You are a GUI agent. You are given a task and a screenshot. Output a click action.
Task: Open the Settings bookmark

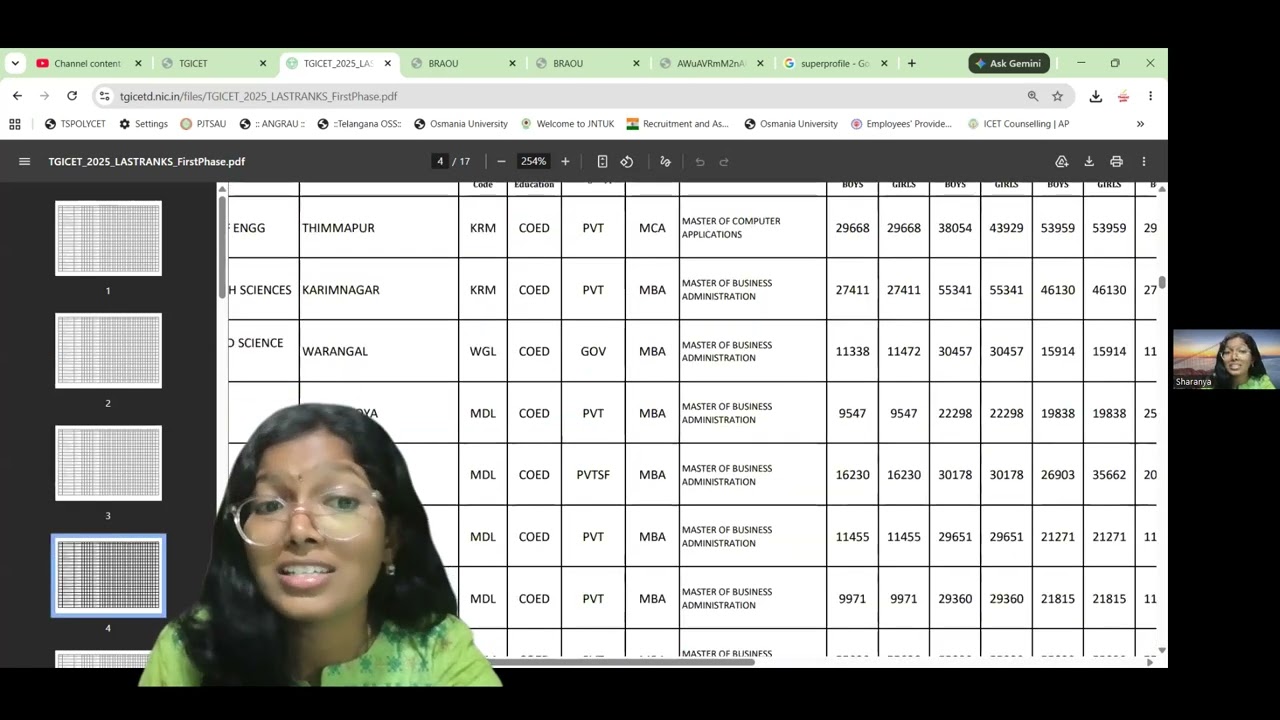pos(143,124)
